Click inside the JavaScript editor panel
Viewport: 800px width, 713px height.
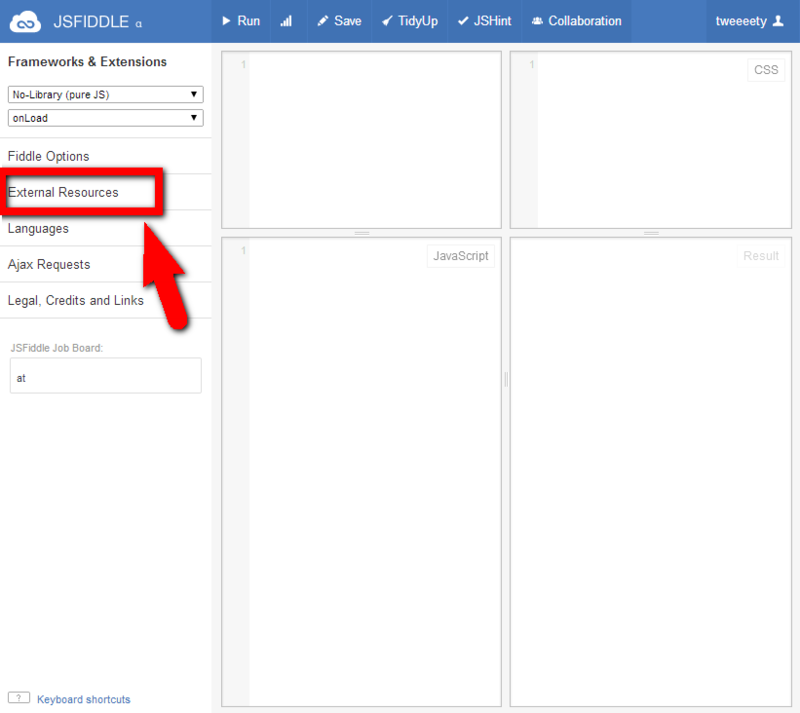click(x=361, y=472)
